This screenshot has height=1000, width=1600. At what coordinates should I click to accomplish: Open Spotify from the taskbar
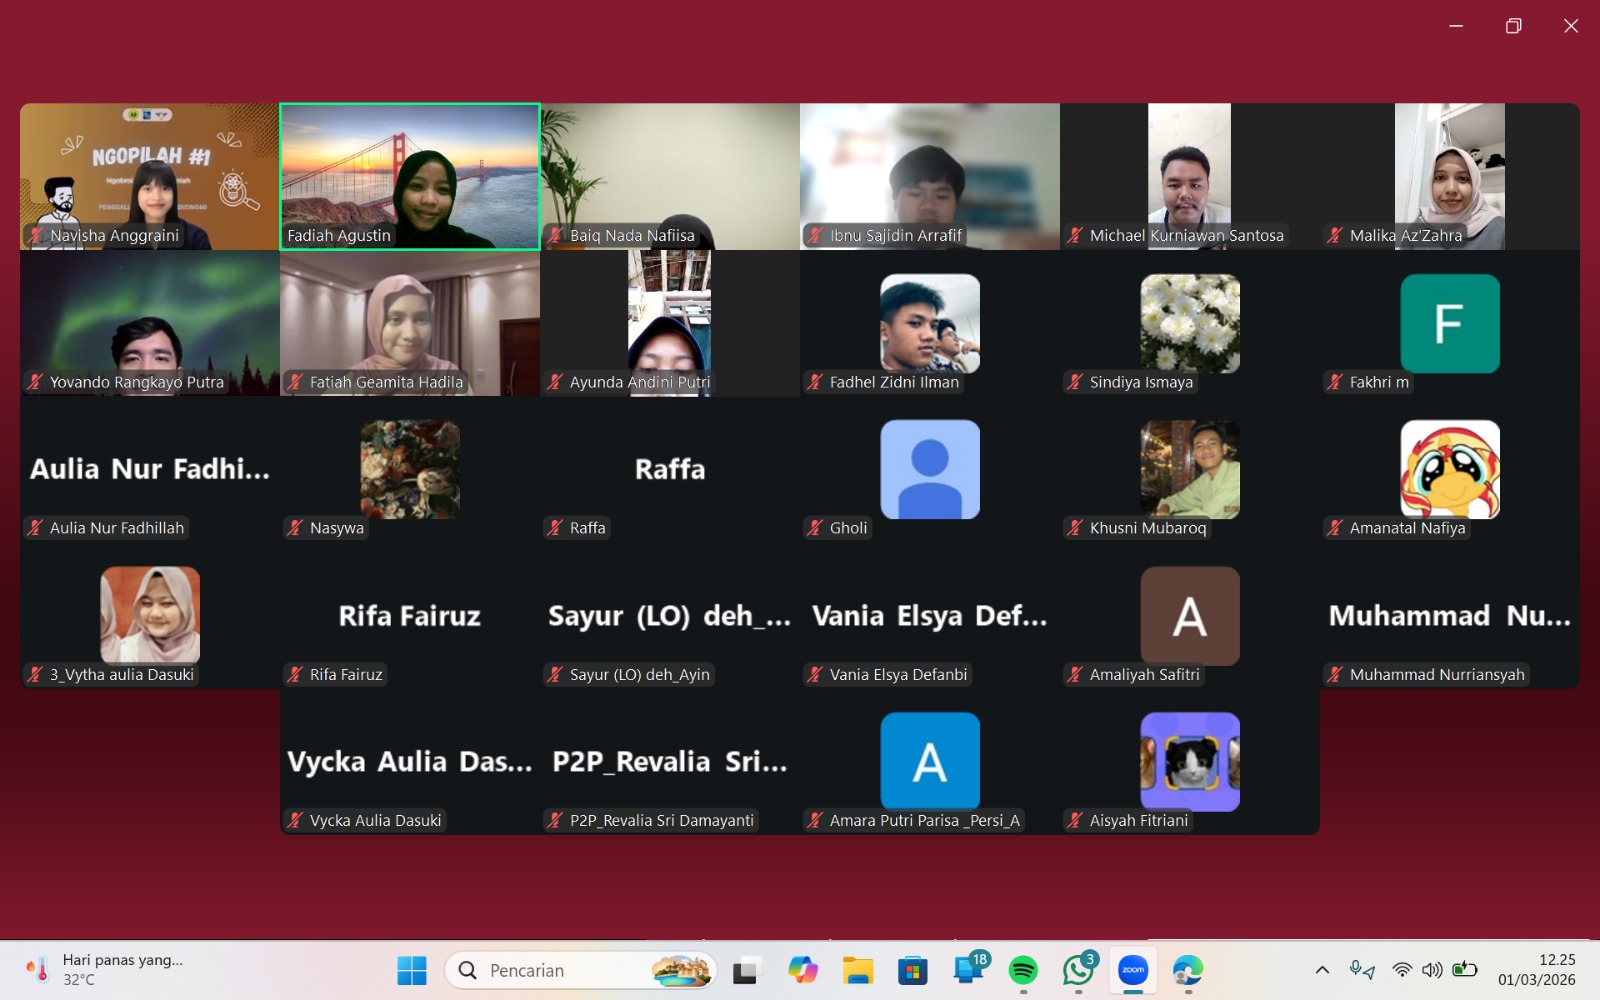(1023, 970)
